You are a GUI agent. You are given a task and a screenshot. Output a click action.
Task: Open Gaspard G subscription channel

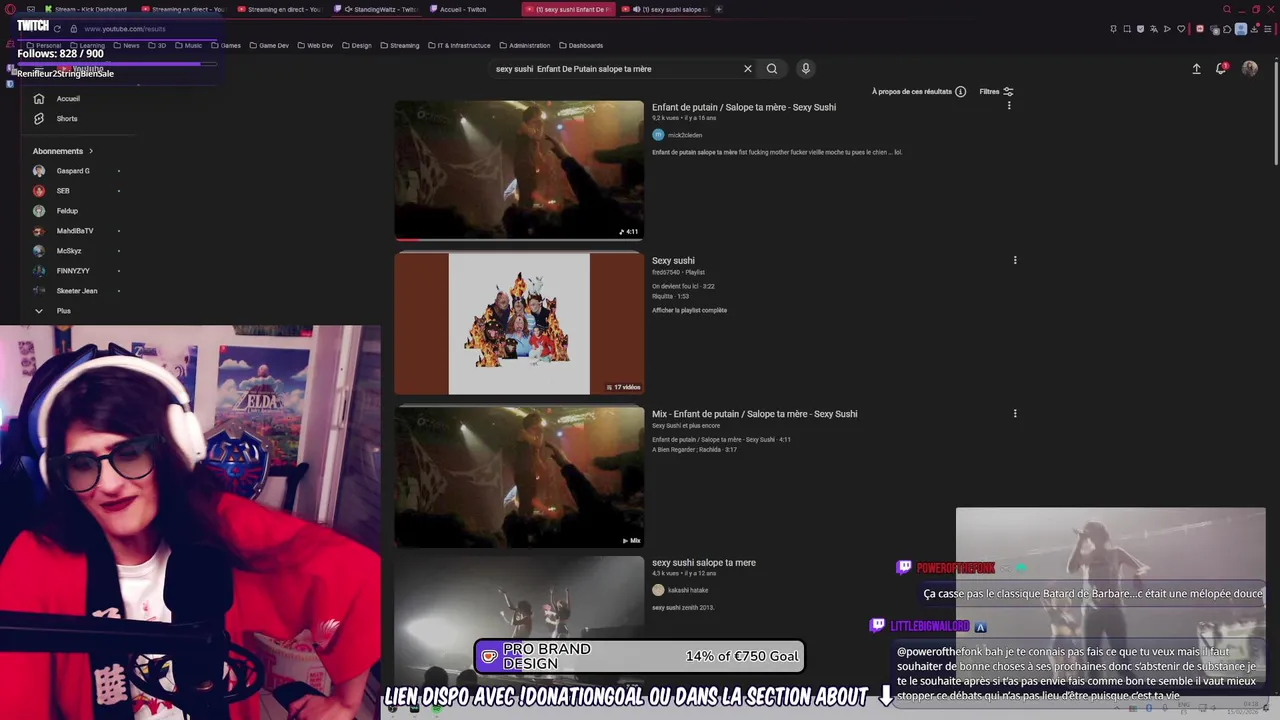[73, 171]
